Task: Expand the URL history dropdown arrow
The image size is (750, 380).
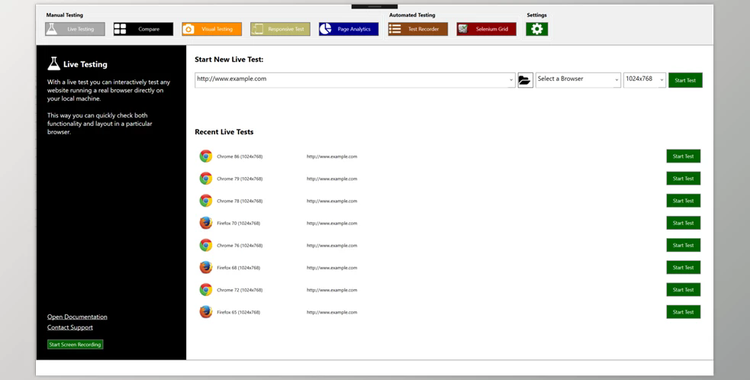Action: 511,80
